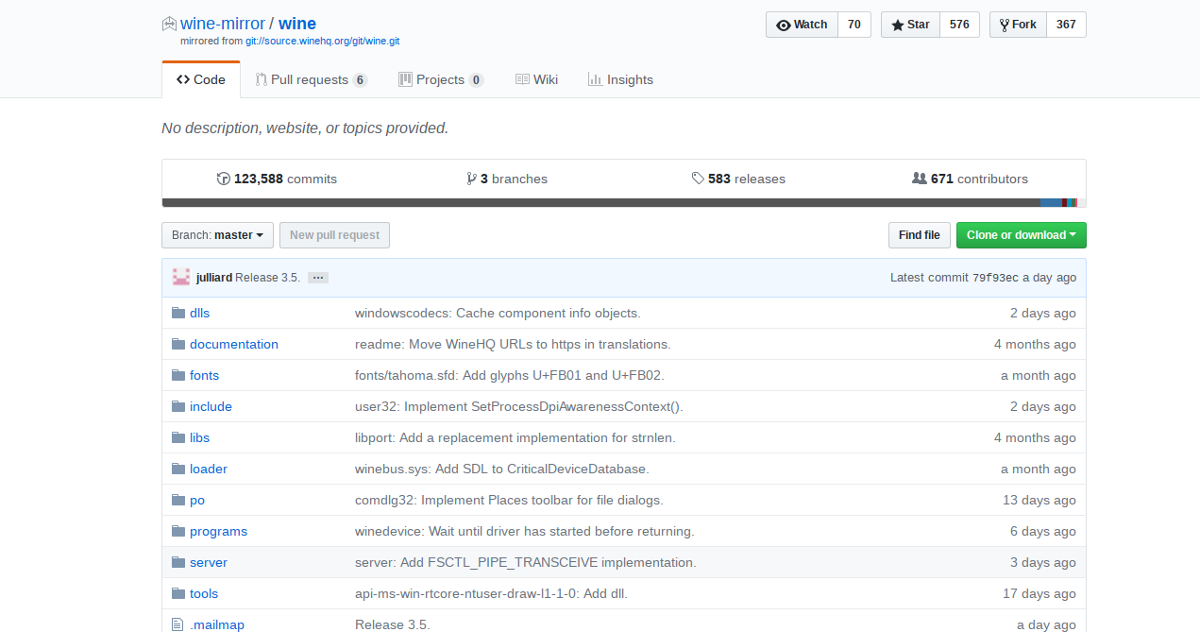This screenshot has width=1200, height=632.
Task: Open the po folder link
Action: pos(197,500)
